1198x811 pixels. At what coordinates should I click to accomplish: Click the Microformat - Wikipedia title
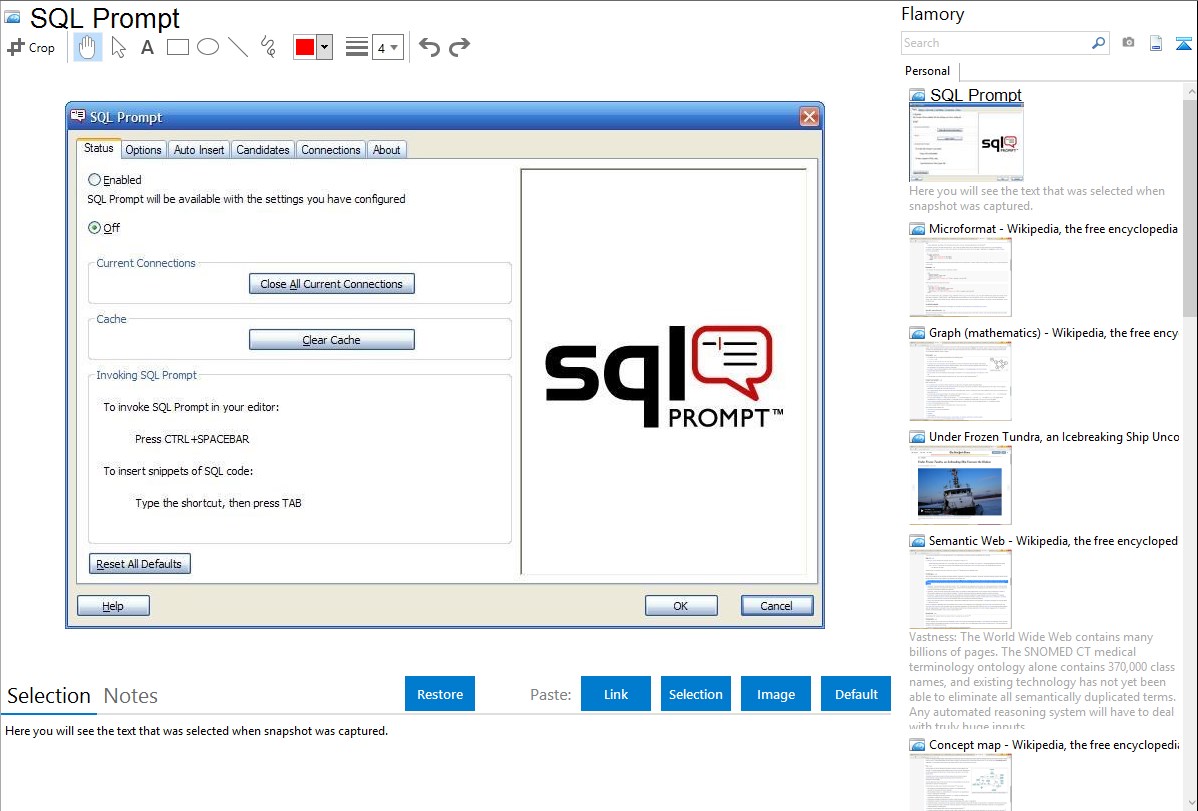point(1053,229)
